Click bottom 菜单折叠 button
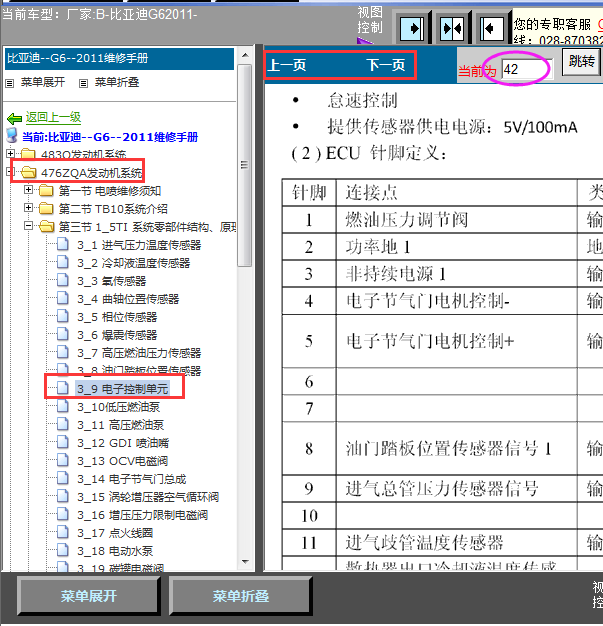Viewport: 603px width, 626px height. [240, 596]
